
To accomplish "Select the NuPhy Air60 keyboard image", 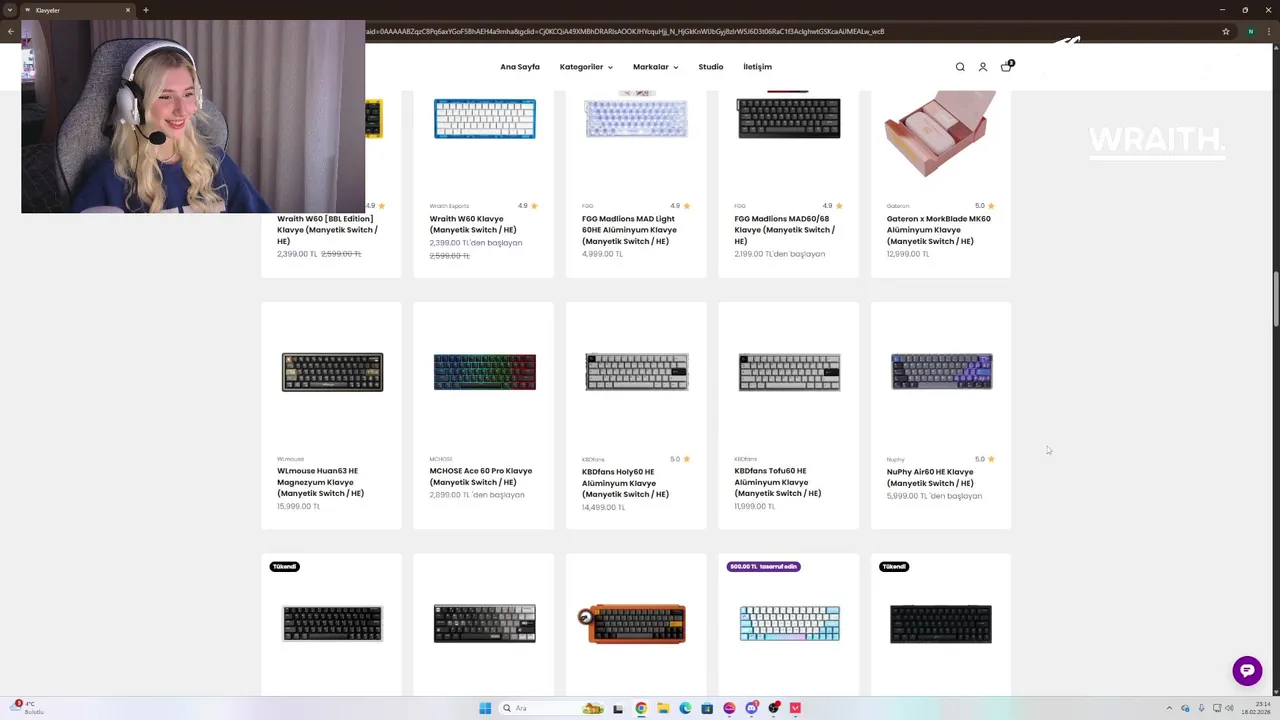I will (x=941, y=372).
